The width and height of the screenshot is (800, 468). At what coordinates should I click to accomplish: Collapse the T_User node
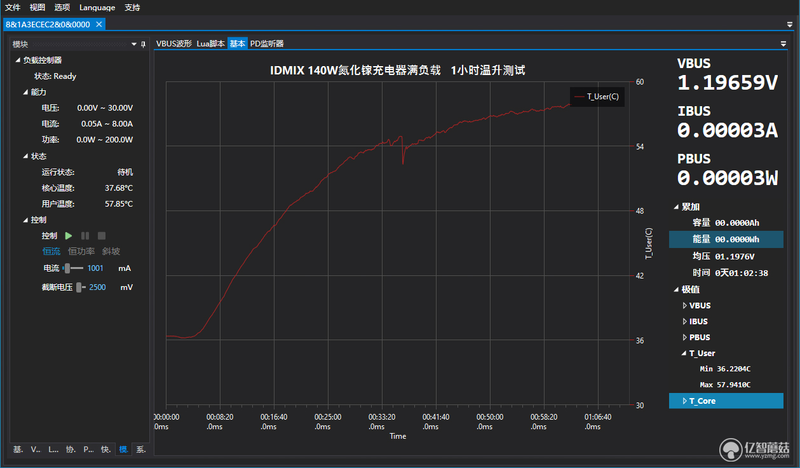pos(684,353)
